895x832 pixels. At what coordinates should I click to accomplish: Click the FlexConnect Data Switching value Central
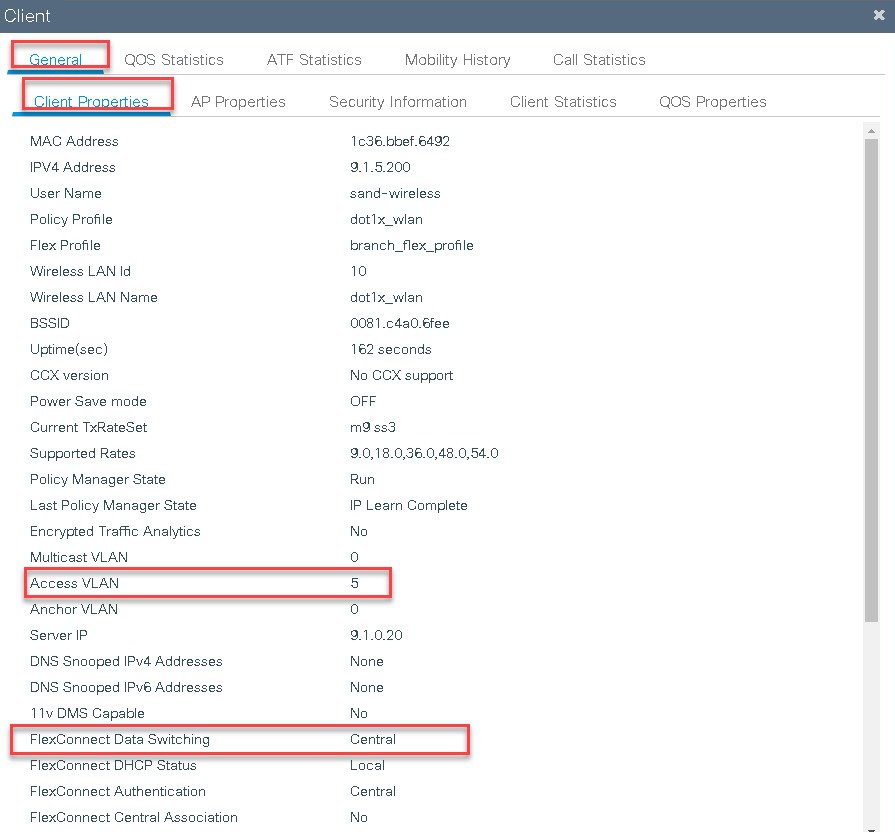[x=373, y=740]
